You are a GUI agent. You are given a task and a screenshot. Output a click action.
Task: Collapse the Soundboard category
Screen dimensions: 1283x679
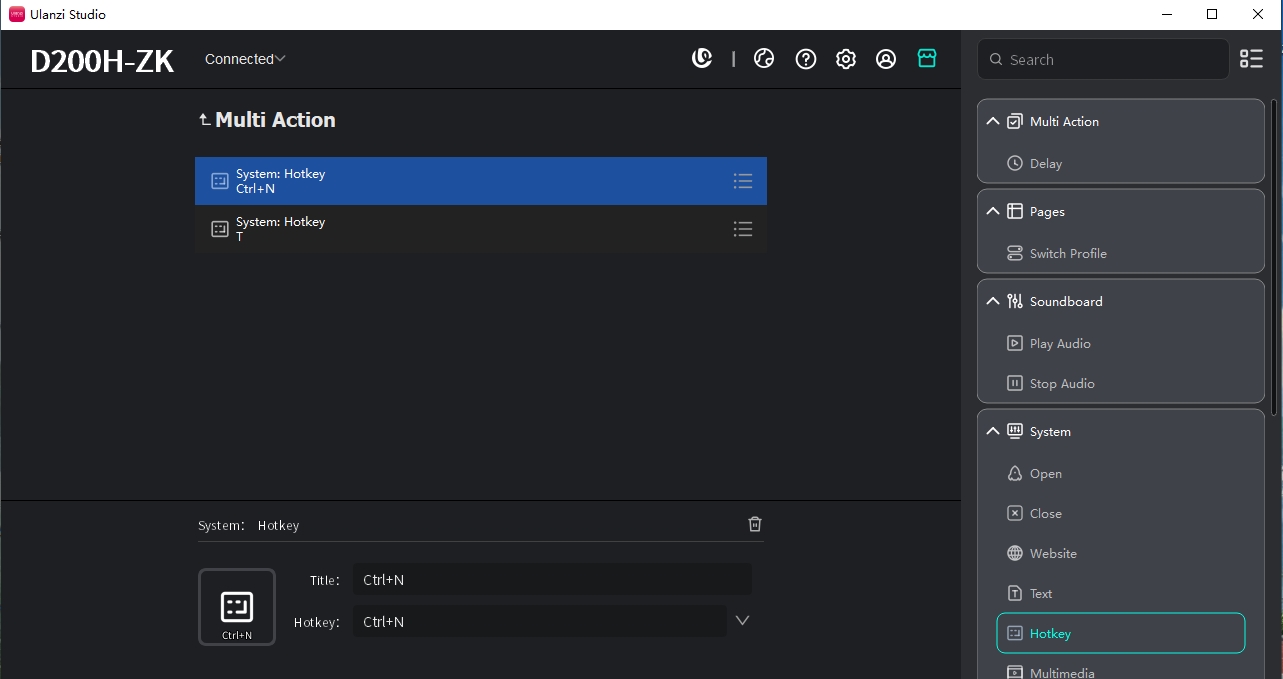992,301
